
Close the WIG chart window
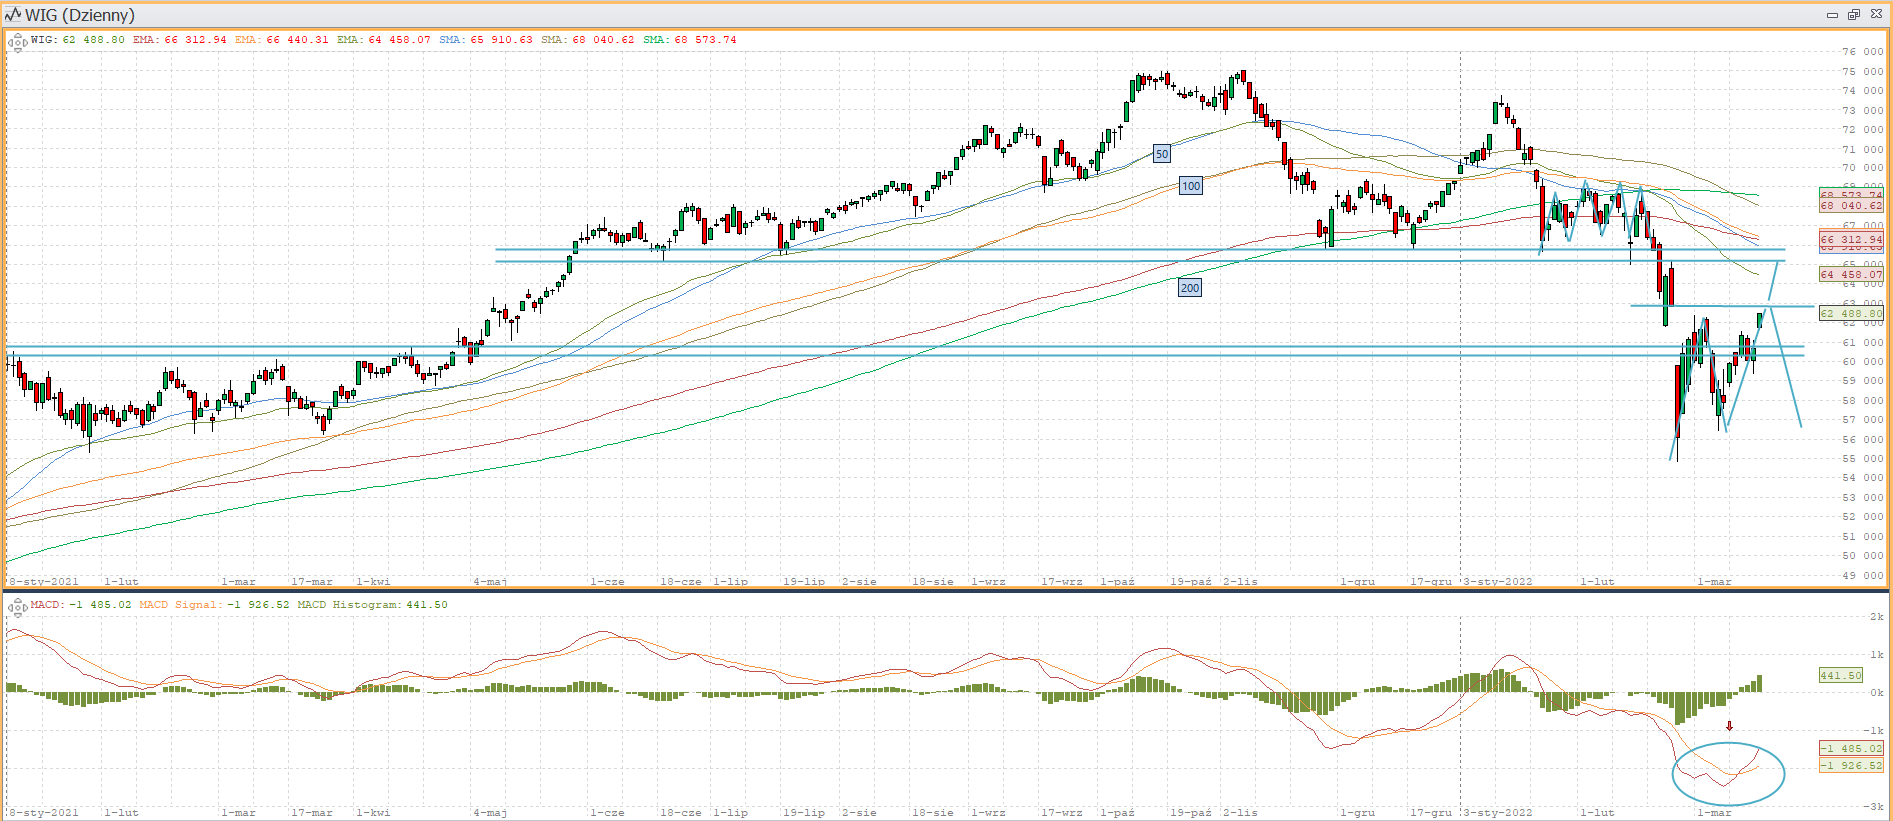tap(1874, 15)
